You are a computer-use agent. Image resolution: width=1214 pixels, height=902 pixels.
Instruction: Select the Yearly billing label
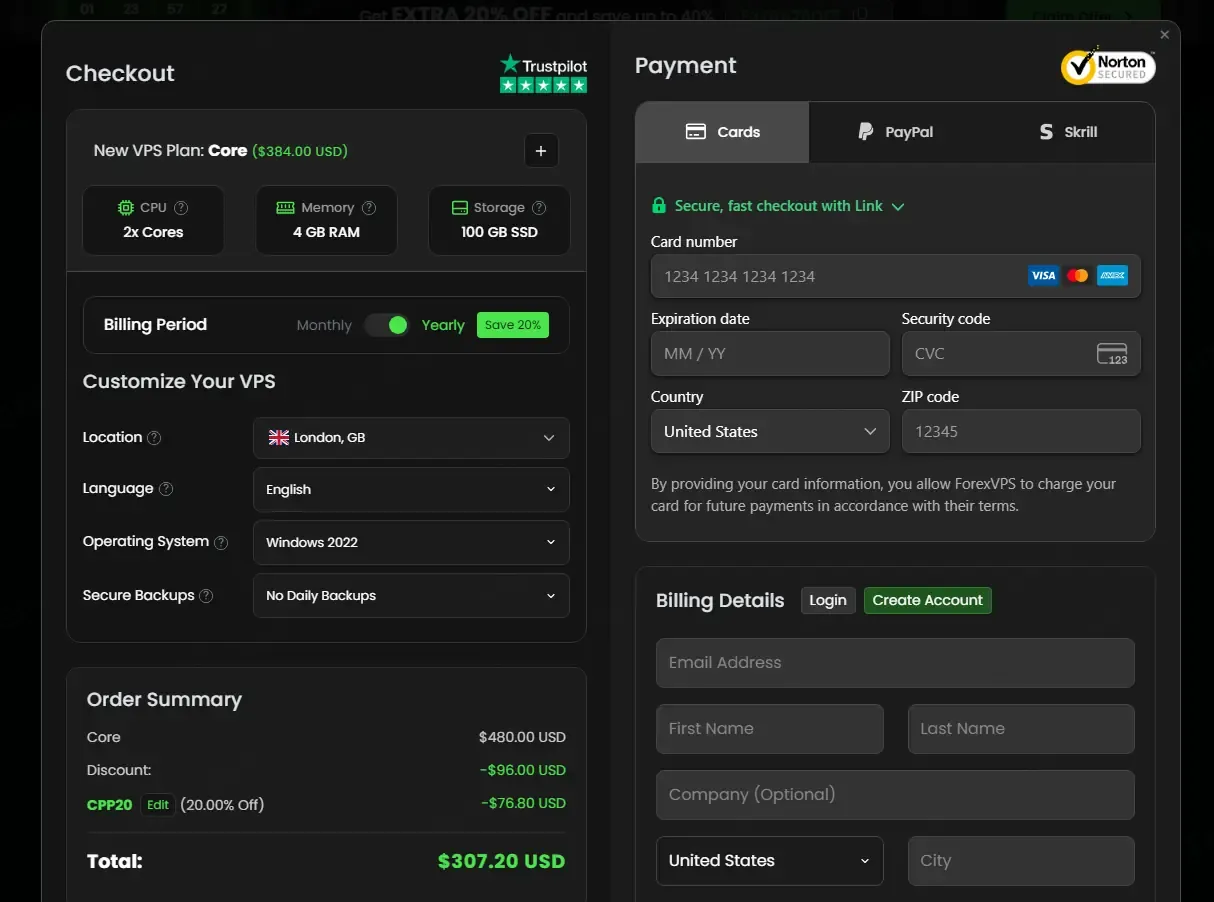click(x=443, y=325)
